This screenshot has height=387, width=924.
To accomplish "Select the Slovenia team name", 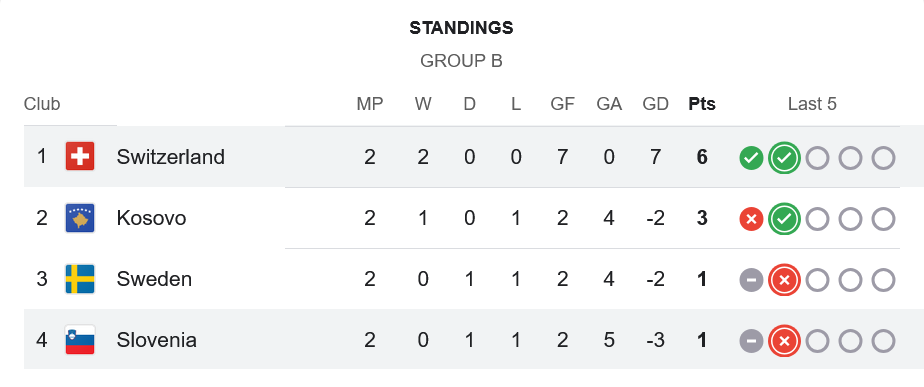I will pos(157,340).
